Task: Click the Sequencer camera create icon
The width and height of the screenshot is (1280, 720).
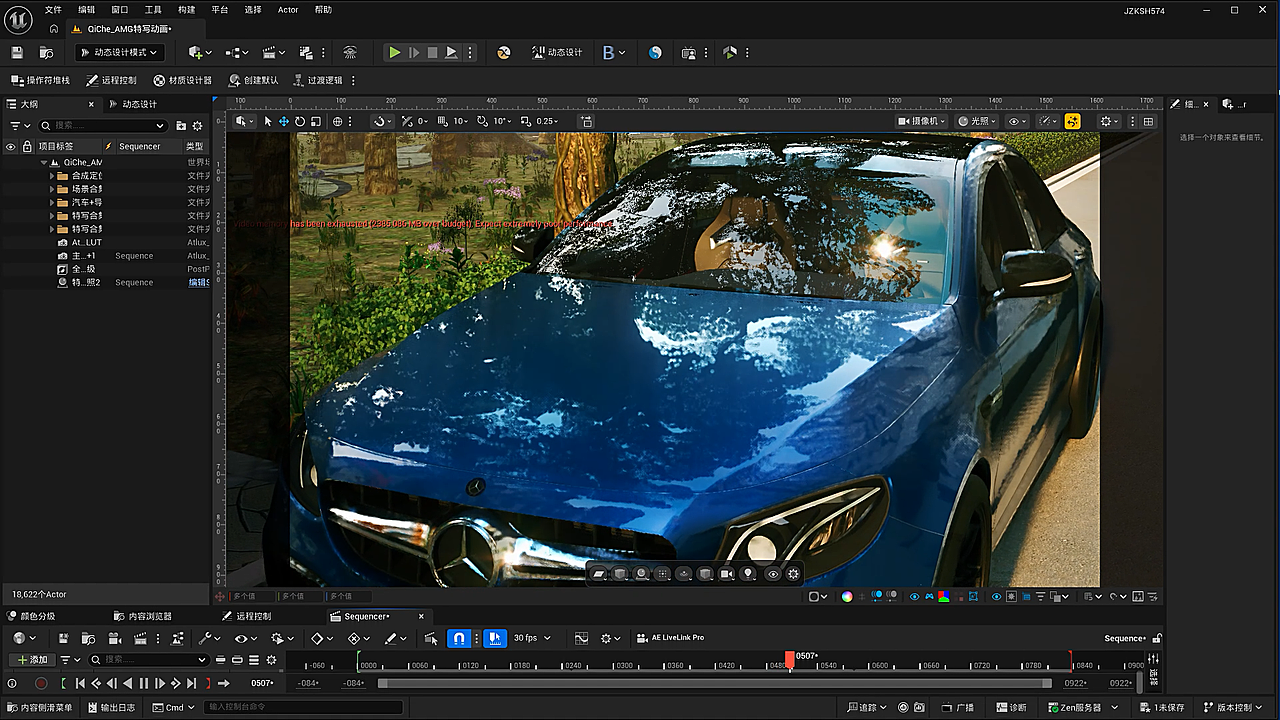Action: pyautogui.click(x=115, y=638)
